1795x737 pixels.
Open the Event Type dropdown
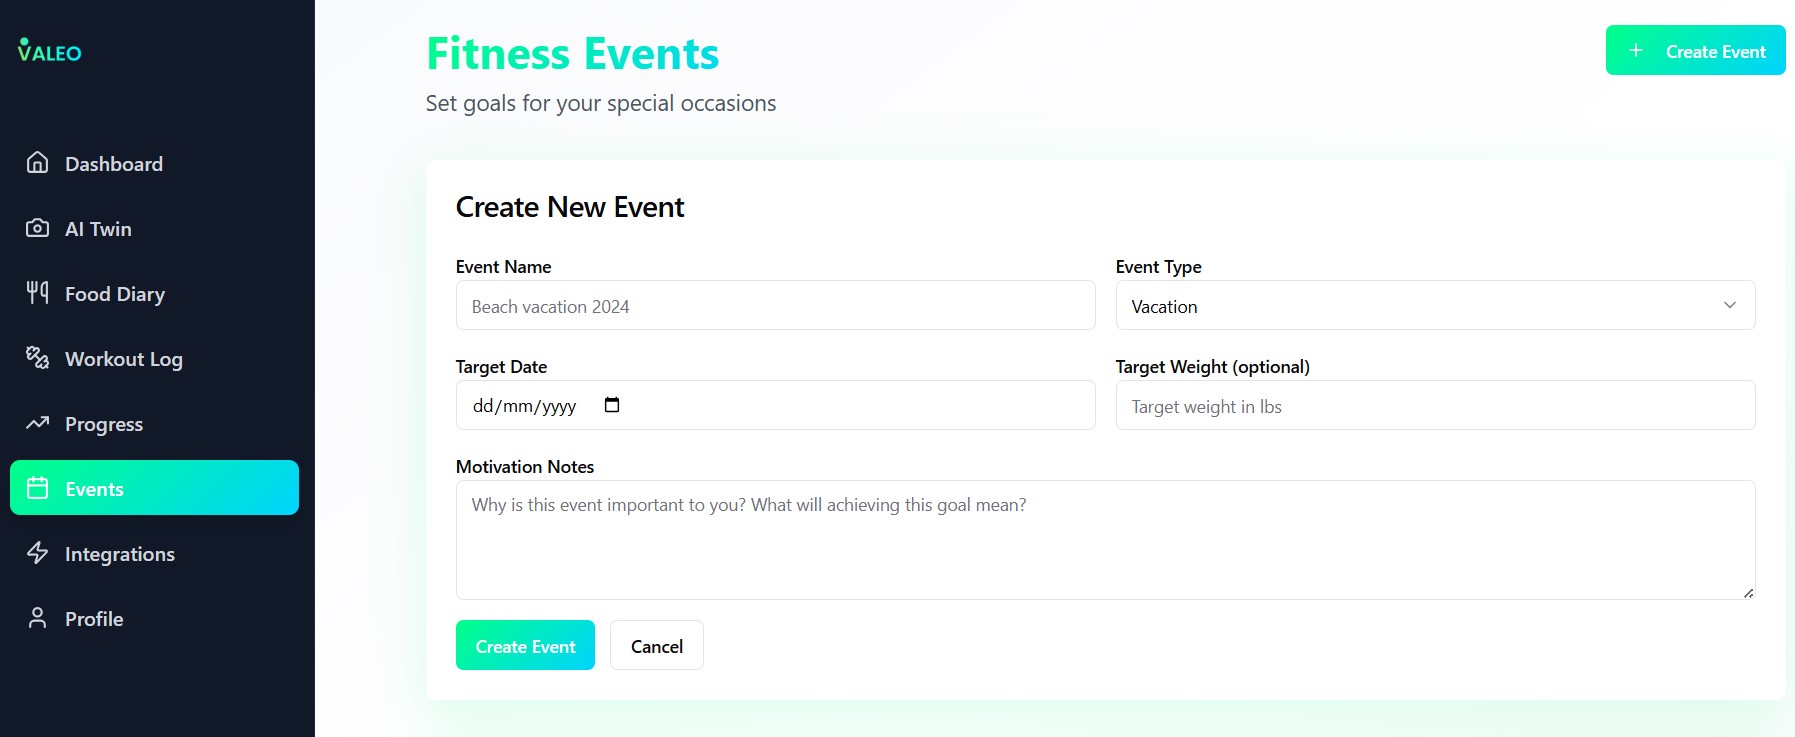point(1434,305)
